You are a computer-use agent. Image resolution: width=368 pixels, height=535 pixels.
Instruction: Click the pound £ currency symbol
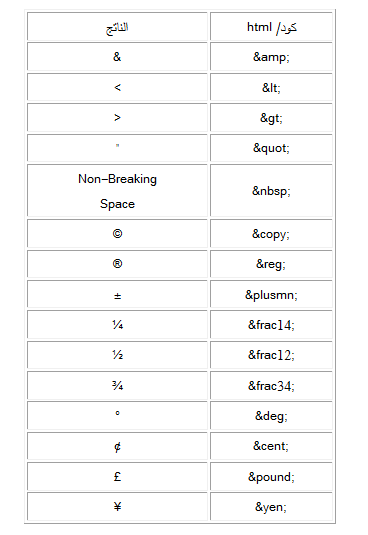(x=117, y=476)
